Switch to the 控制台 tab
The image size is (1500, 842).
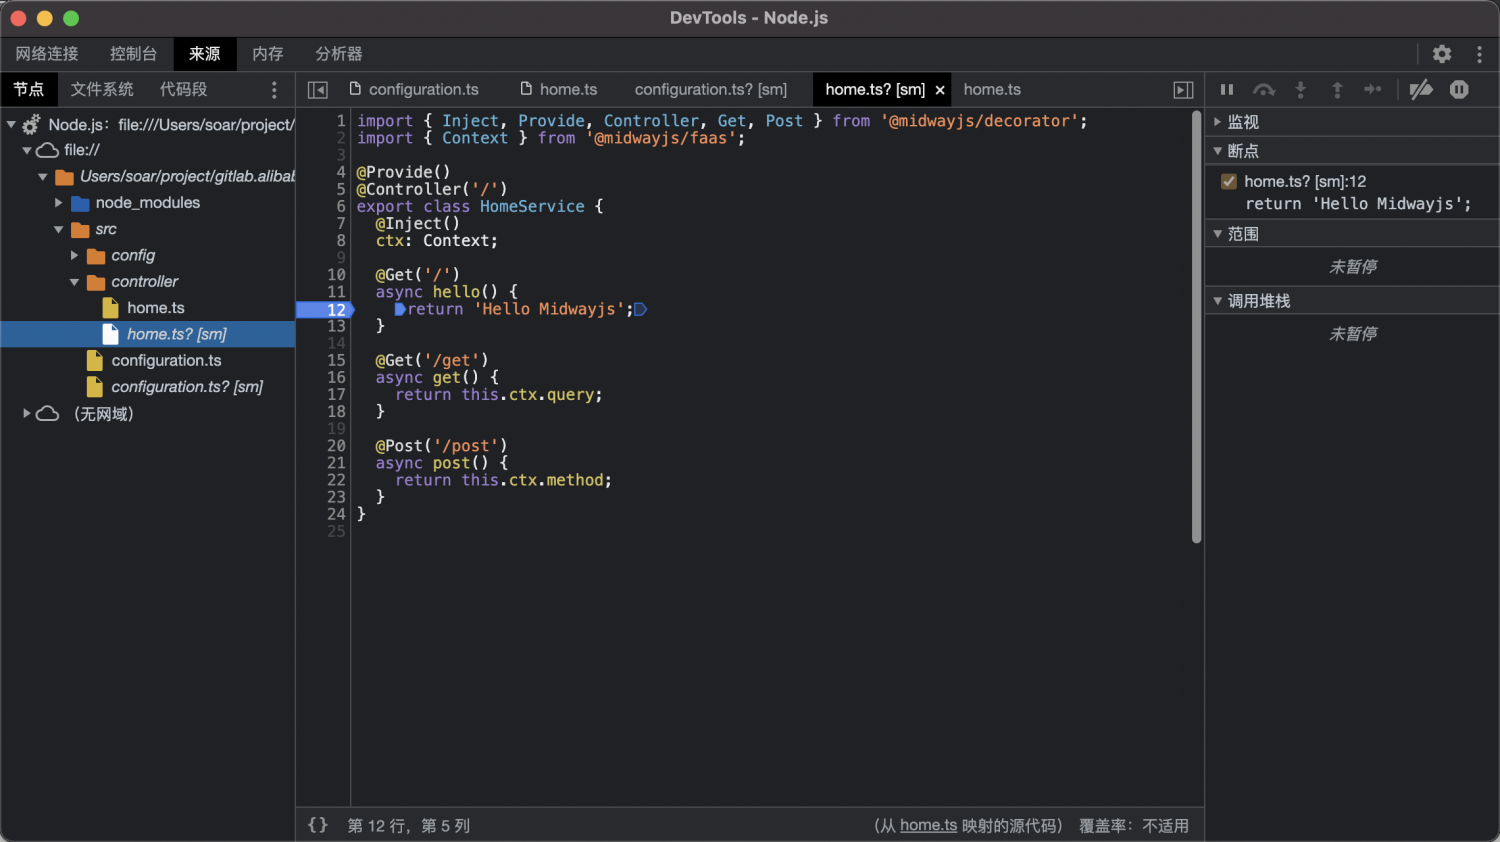click(x=133, y=54)
